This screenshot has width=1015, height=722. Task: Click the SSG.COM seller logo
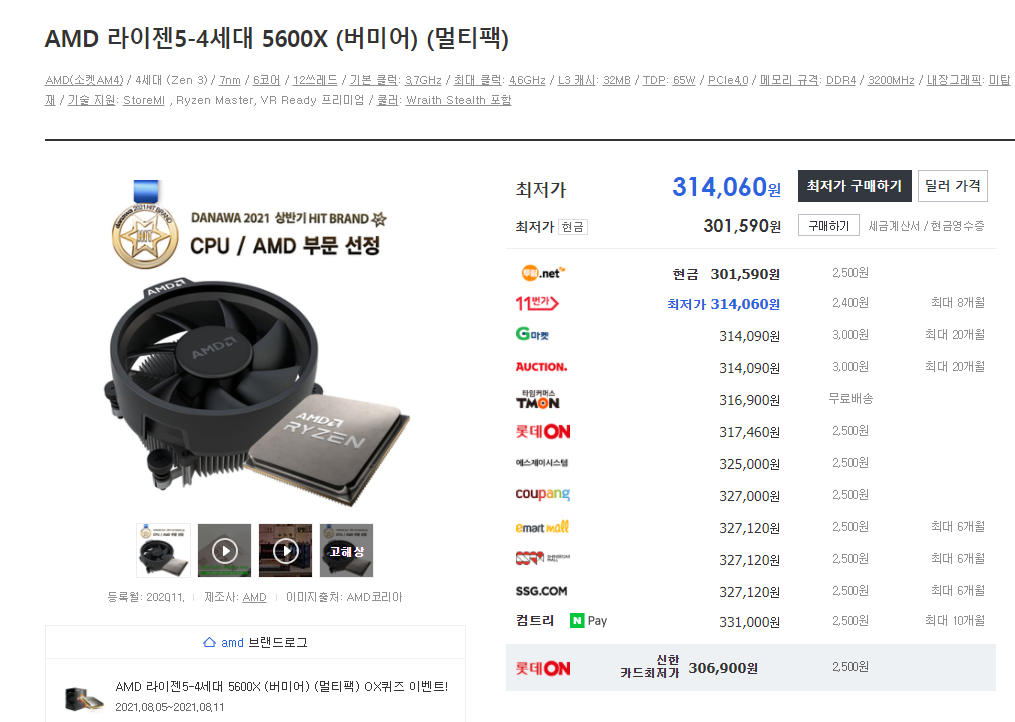click(541, 591)
